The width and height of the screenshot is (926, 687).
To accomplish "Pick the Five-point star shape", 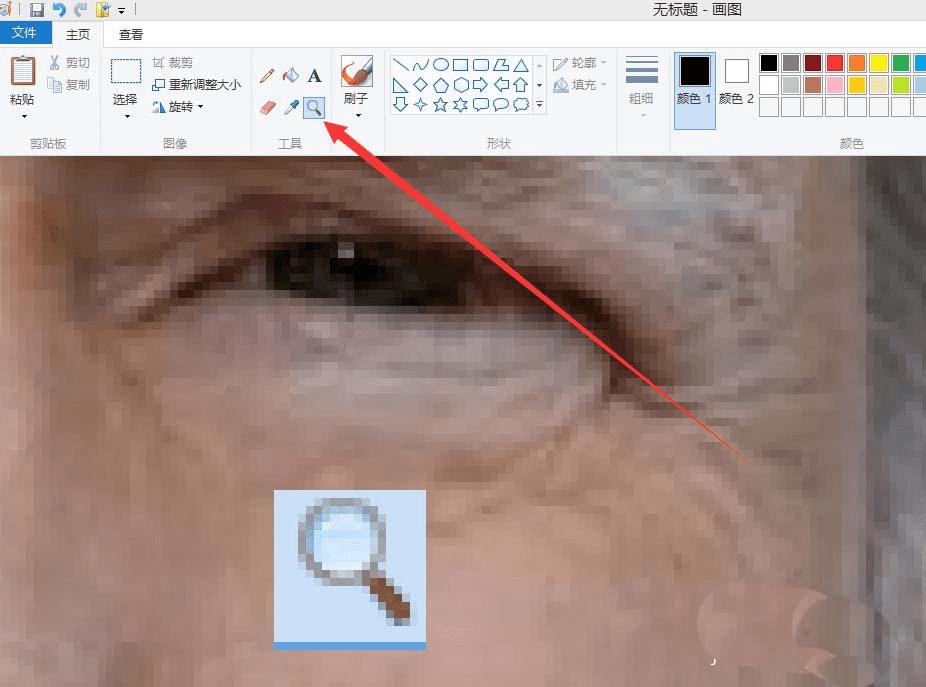I will (x=441, y=105).
